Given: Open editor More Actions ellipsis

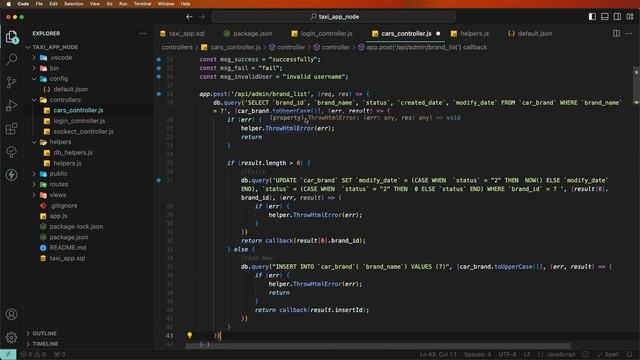Looking at the screenshot, I should click(x=629, y=33).
